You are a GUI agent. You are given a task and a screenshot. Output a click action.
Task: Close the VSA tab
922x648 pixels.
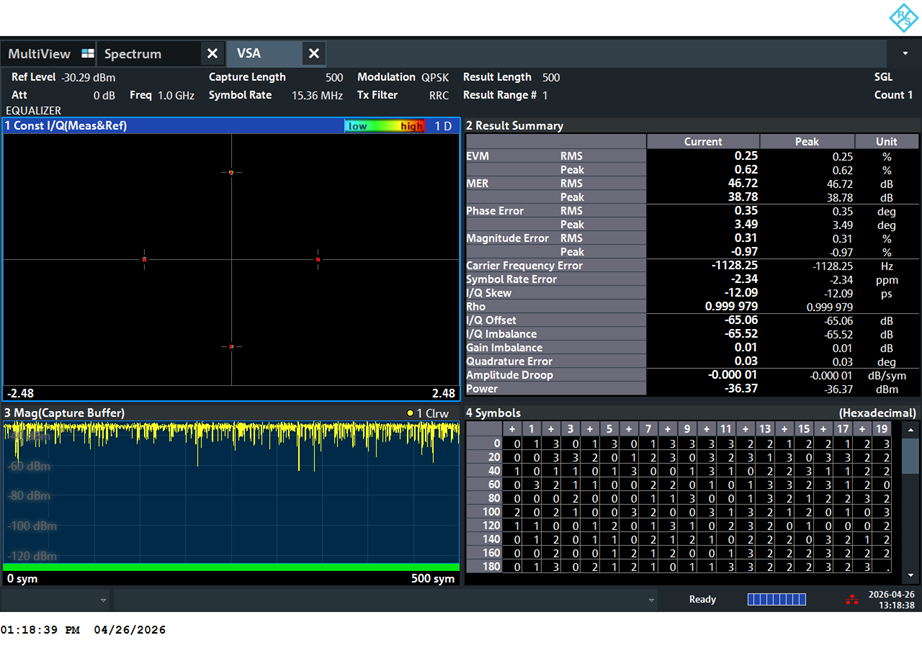tap(314, 54)
